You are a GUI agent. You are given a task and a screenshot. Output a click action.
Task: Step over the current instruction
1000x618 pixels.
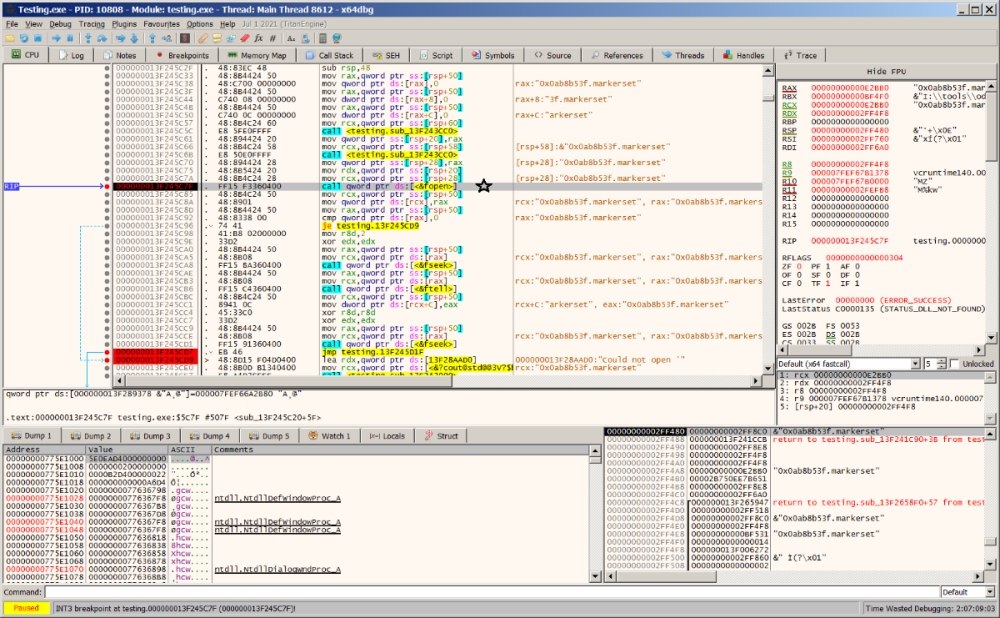pyautogui.click(x=102, y=37)
